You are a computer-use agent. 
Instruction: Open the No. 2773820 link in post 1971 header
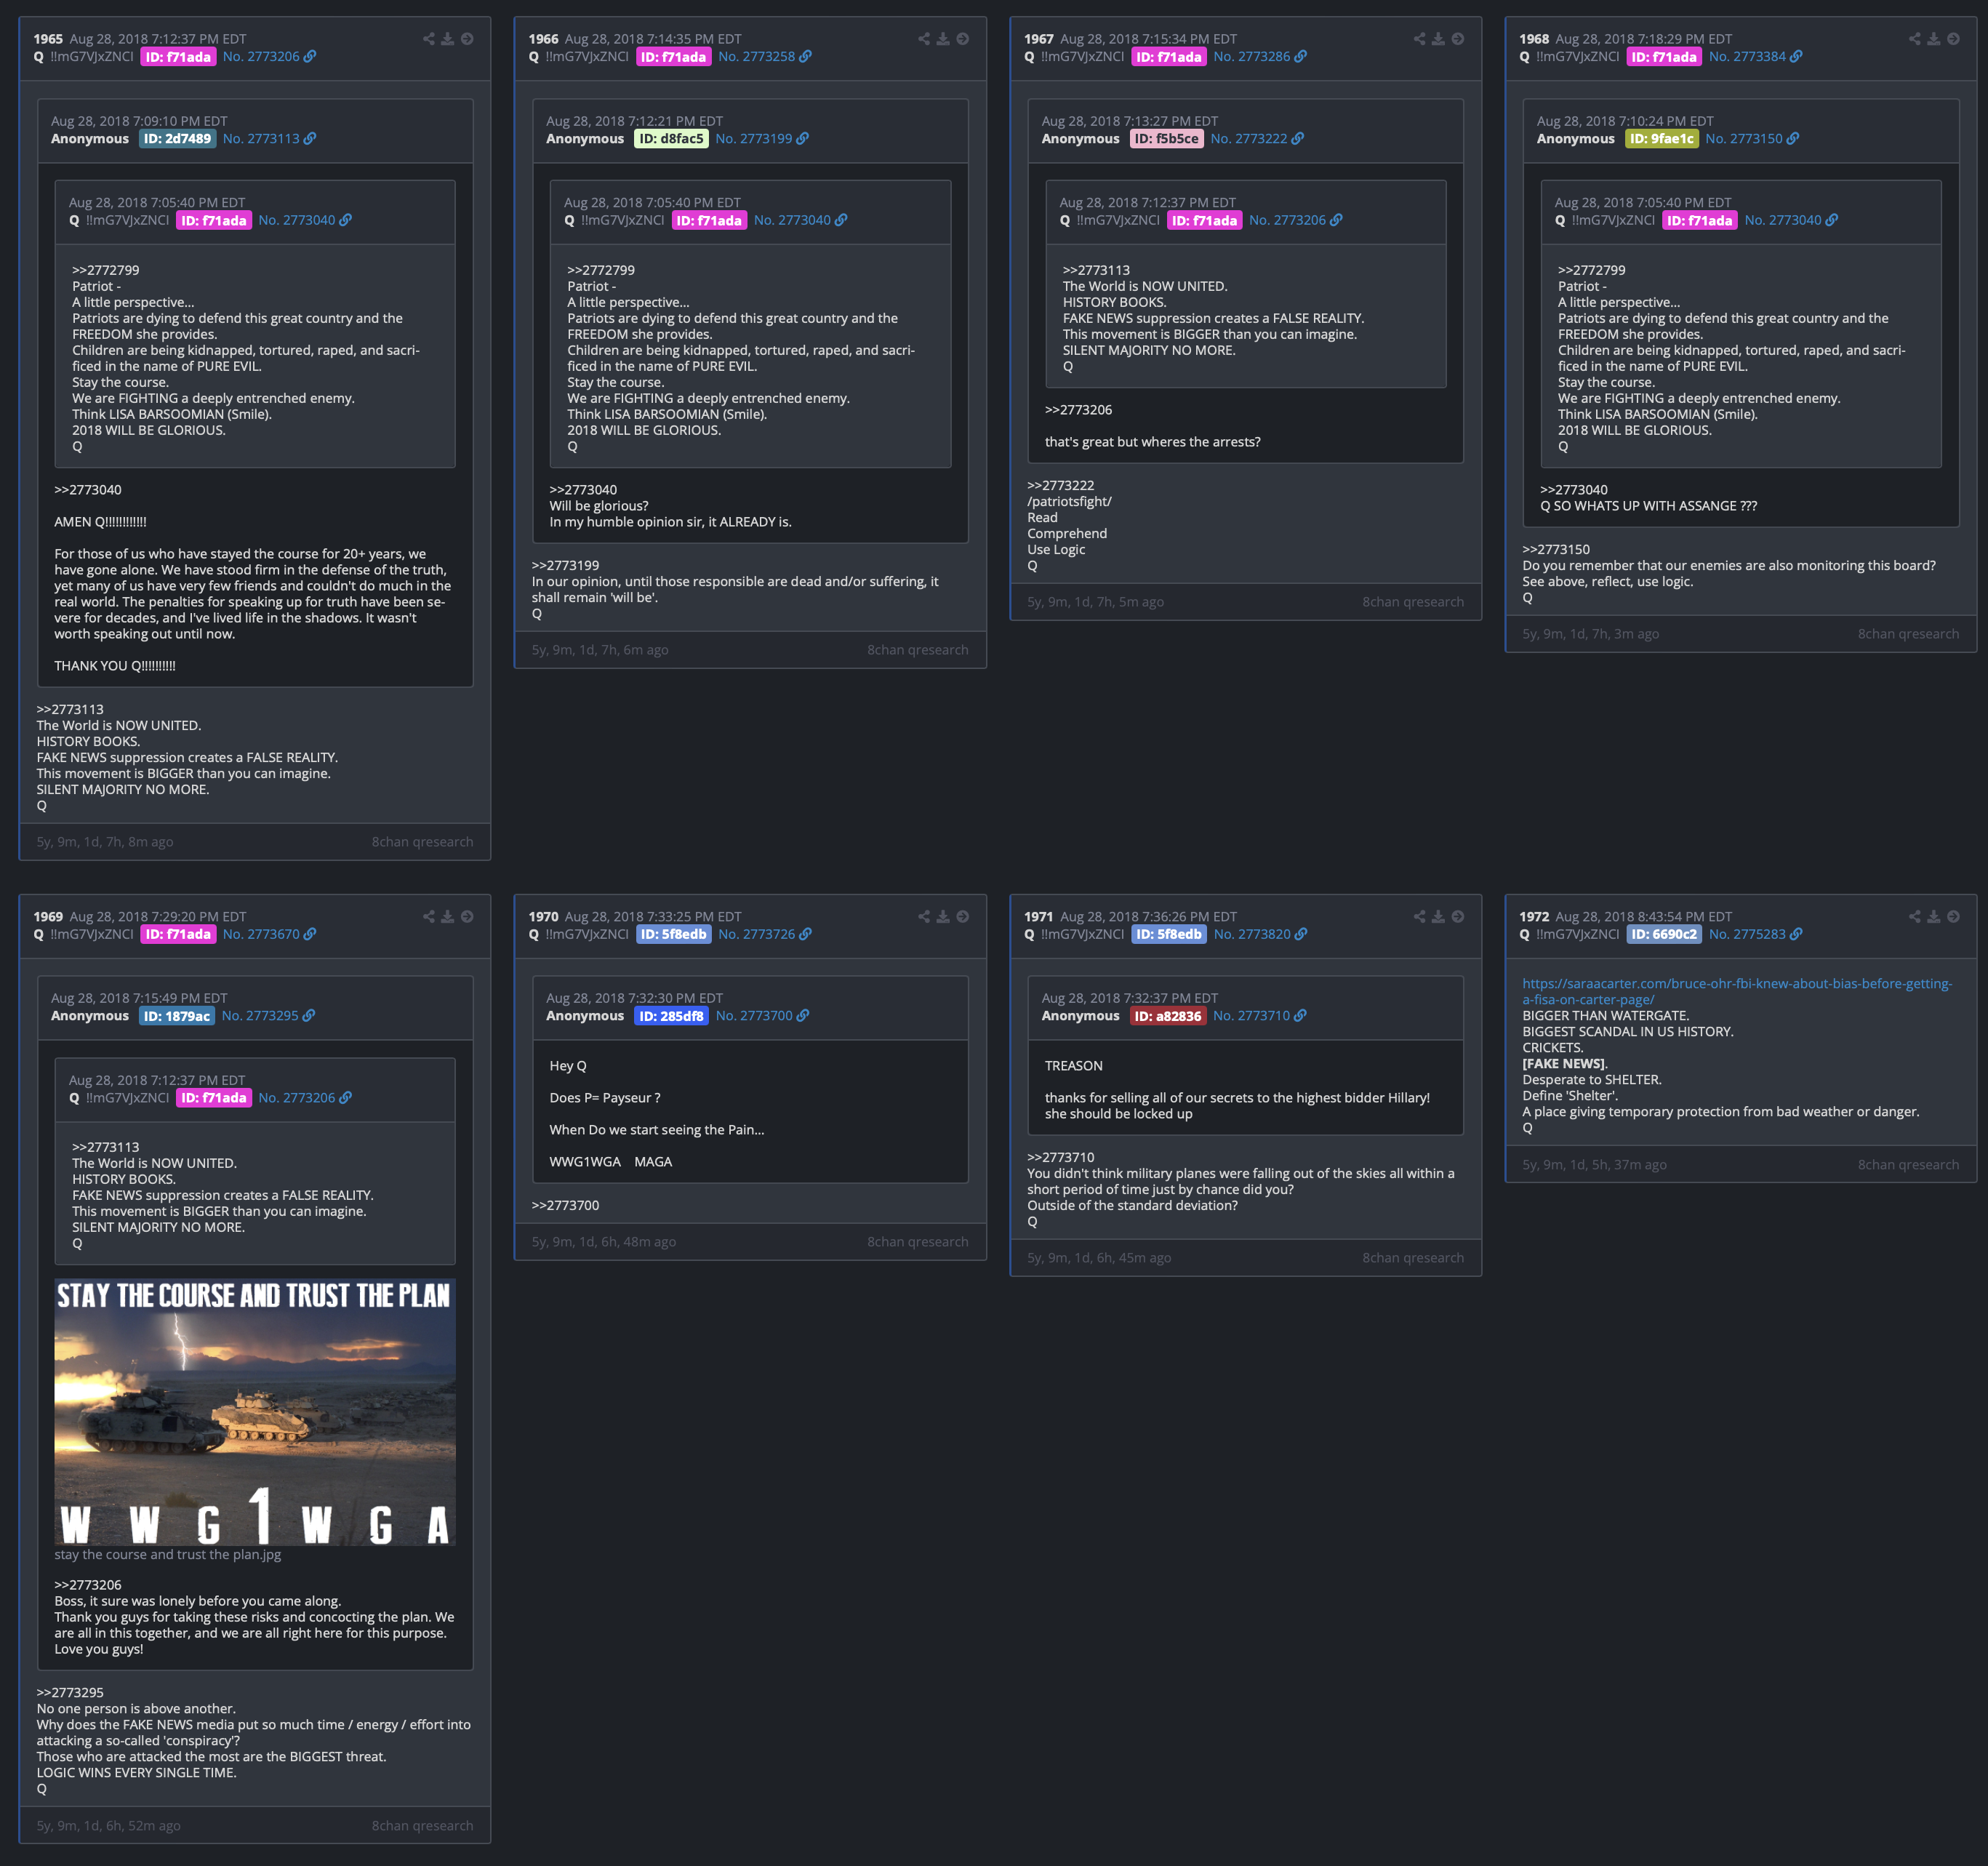(x=1260, y=934)
